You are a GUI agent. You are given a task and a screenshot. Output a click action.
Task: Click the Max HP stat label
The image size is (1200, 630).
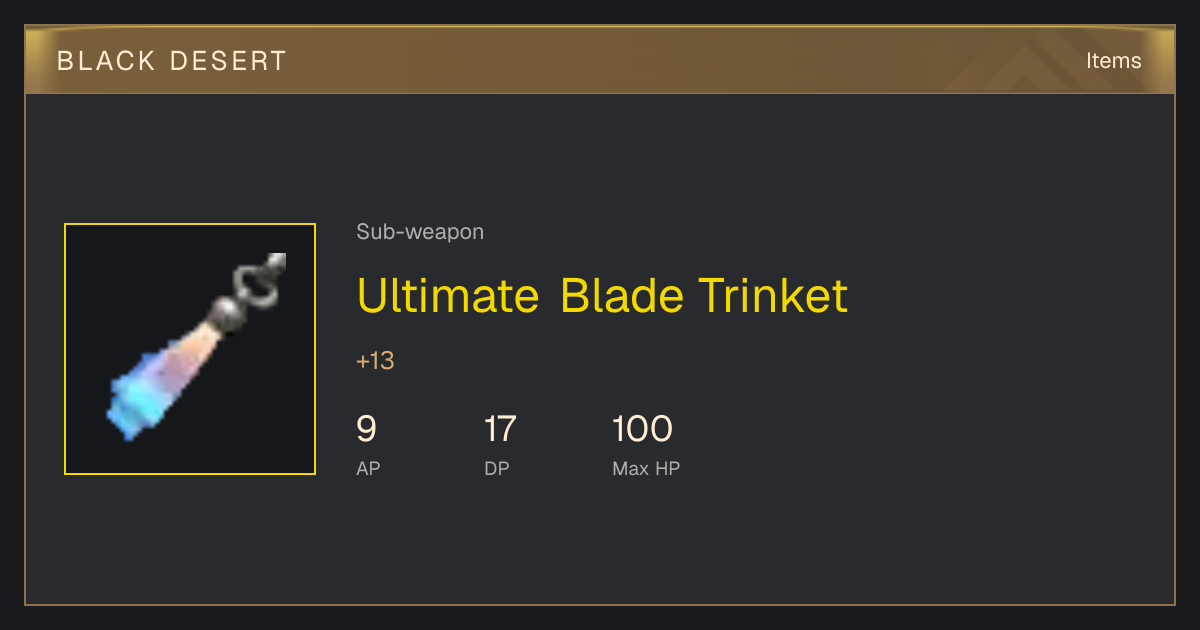click(646, 468)
